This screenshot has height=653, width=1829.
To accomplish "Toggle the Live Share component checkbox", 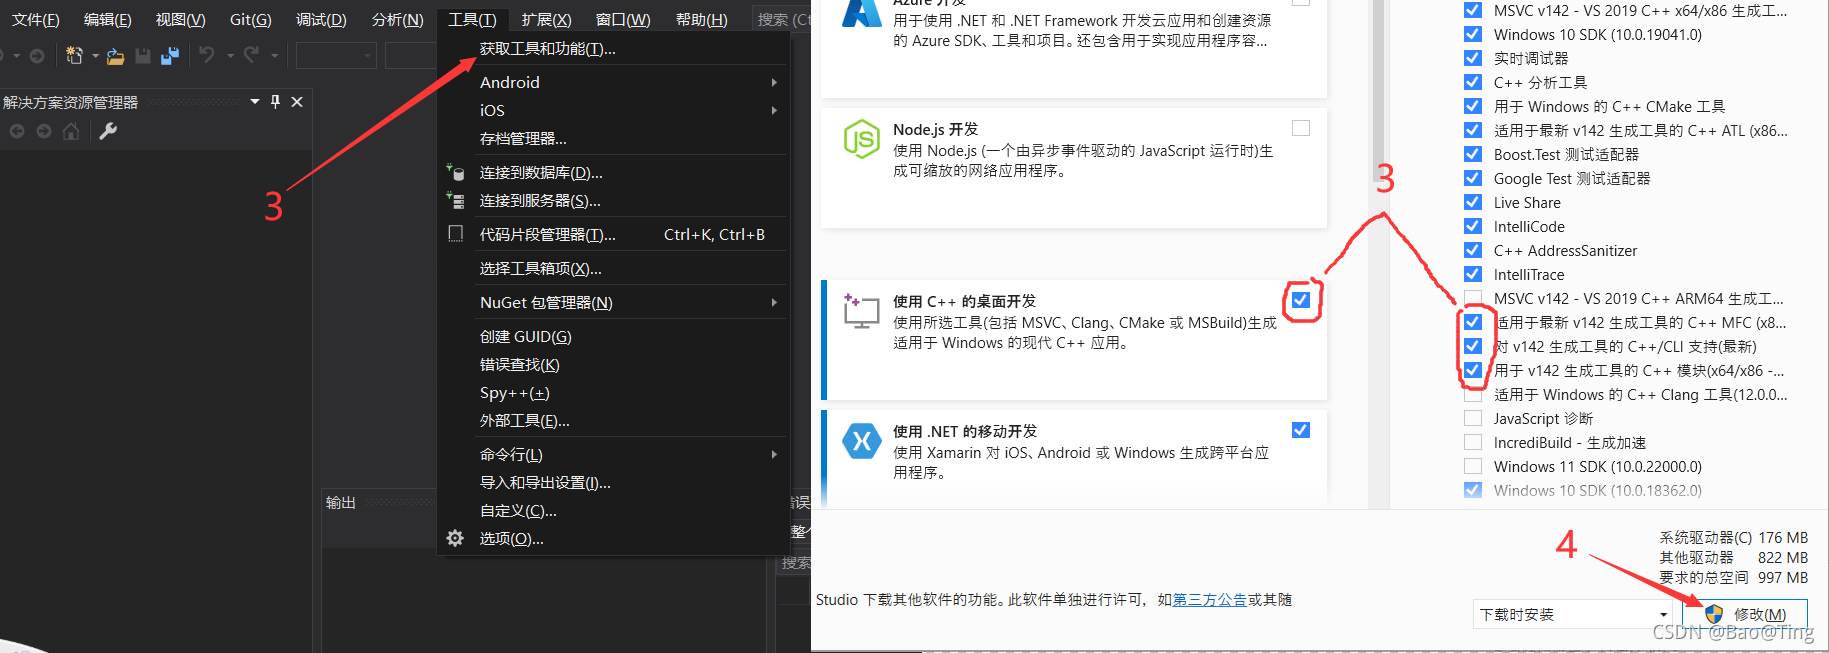I will [1473, 202].
